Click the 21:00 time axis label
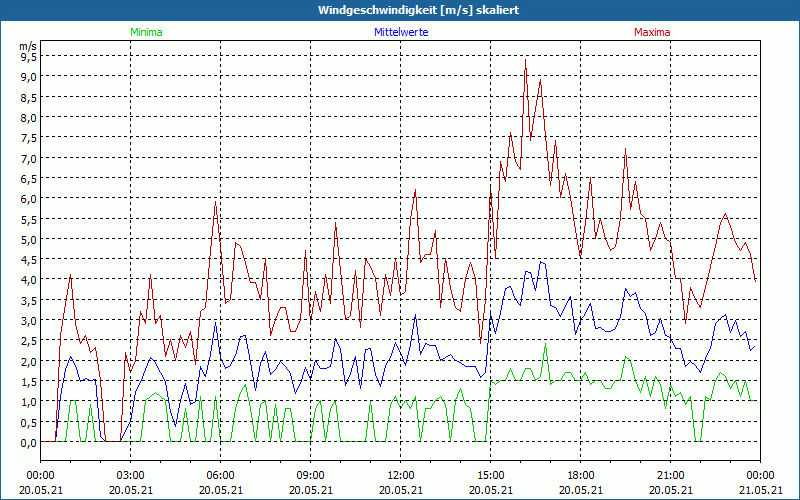The image size is (800, 500). tap(670, 475)
